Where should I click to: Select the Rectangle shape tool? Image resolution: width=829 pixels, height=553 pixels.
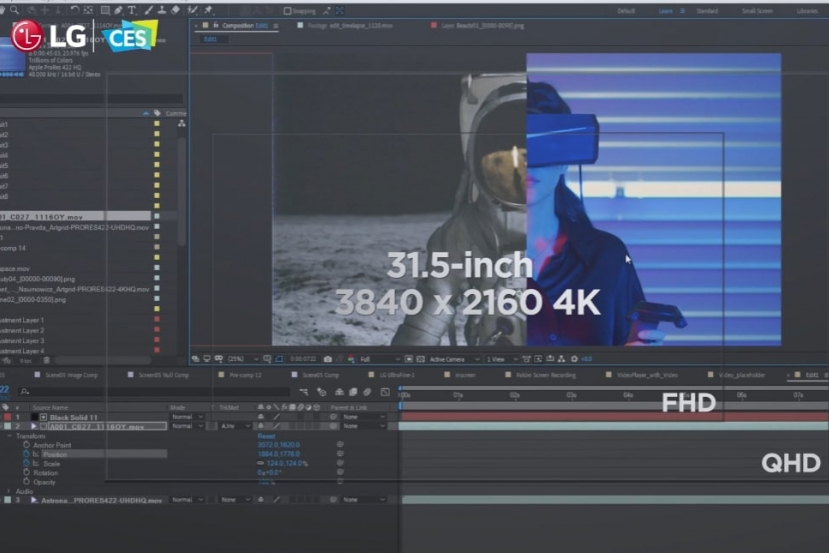[x=105, y=10]
